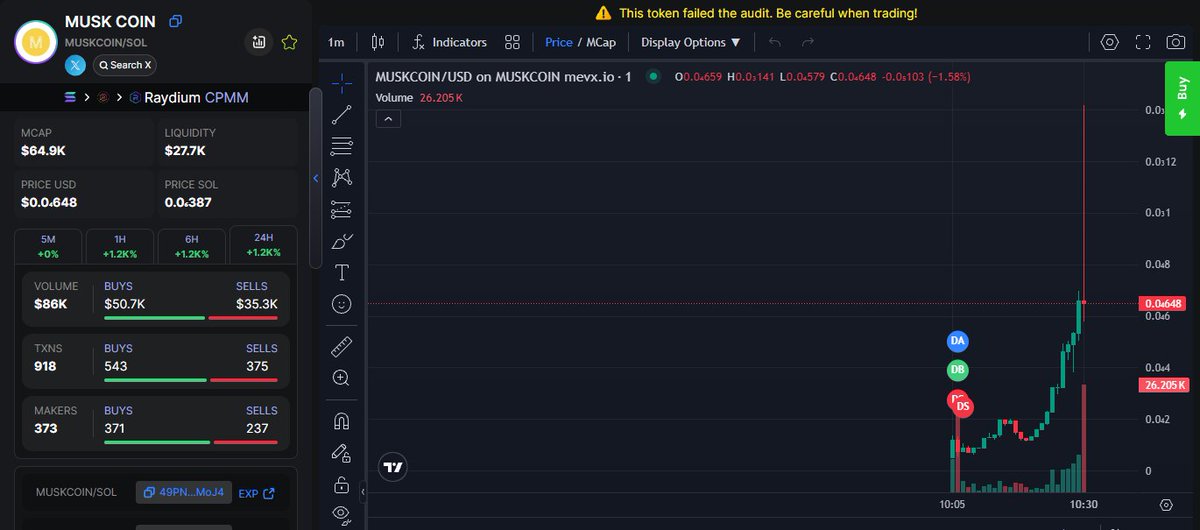Copy pair address 49PN...MoJ4
Image resolution: width=1200 pixels, height=530 pixels.
tap(185, 493)
